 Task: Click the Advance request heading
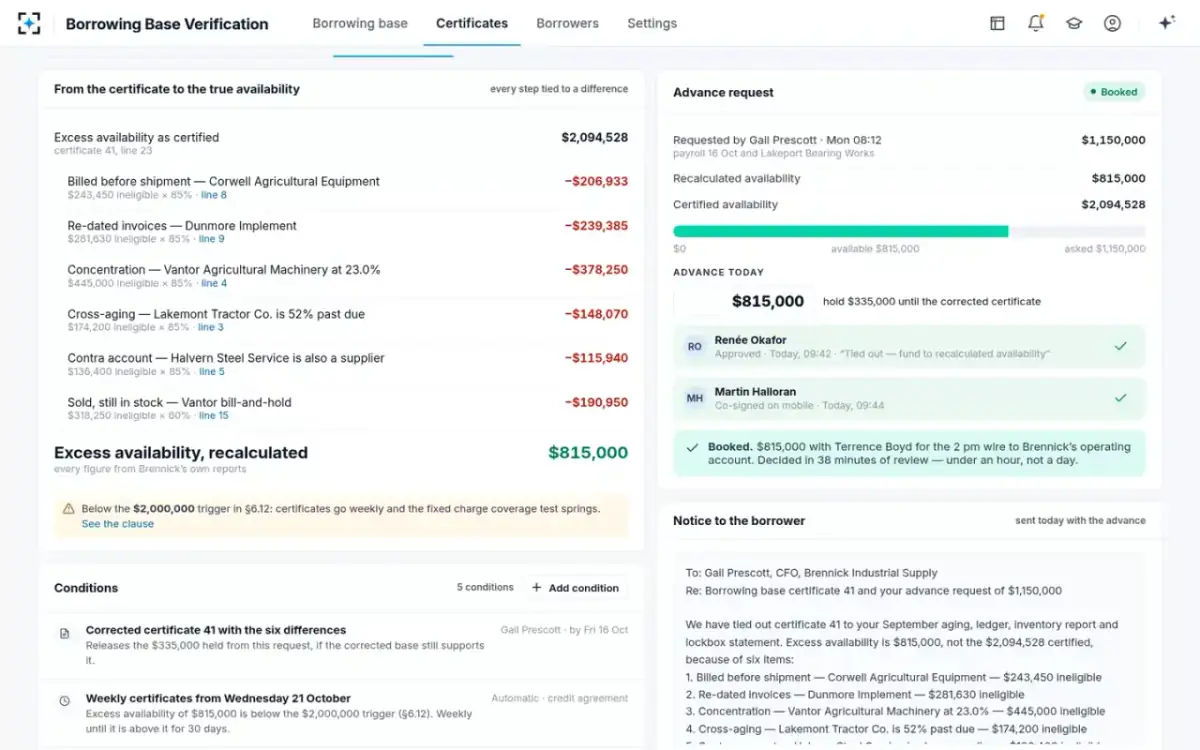click(723, 92)
